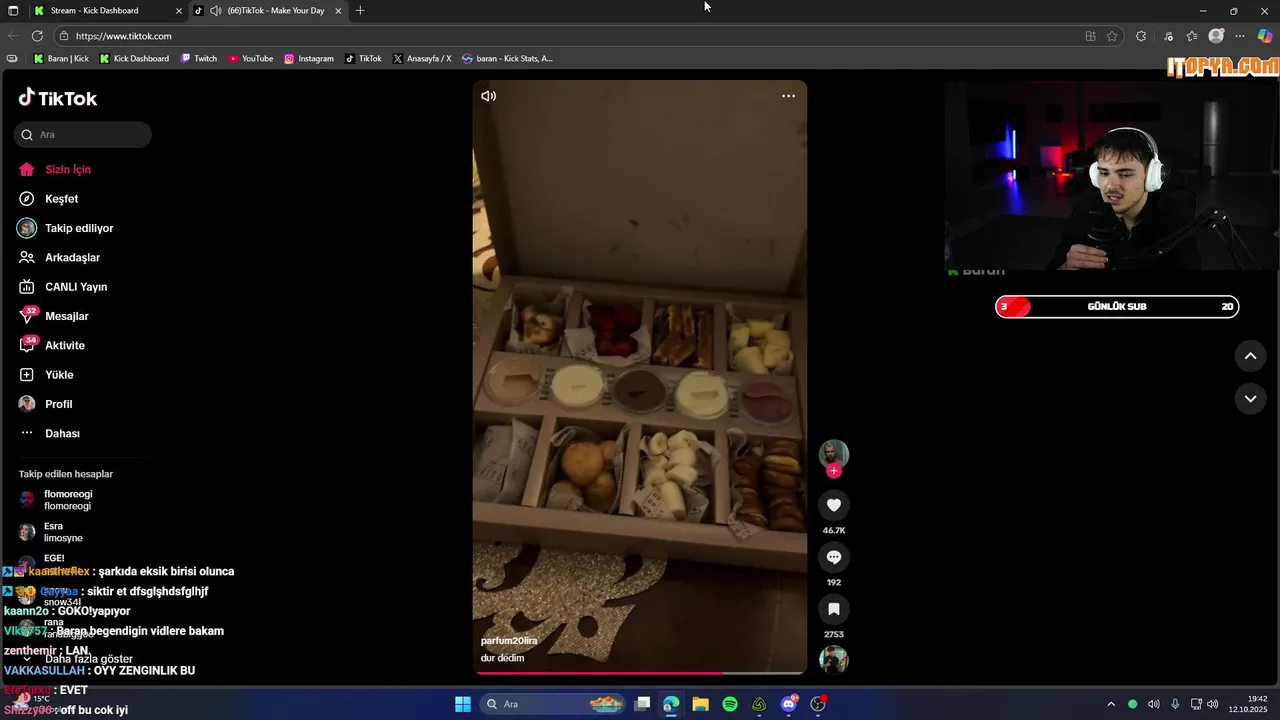Open Edge Settings and more menu
Viewport: 1280px width, 720px height.
1241,36
